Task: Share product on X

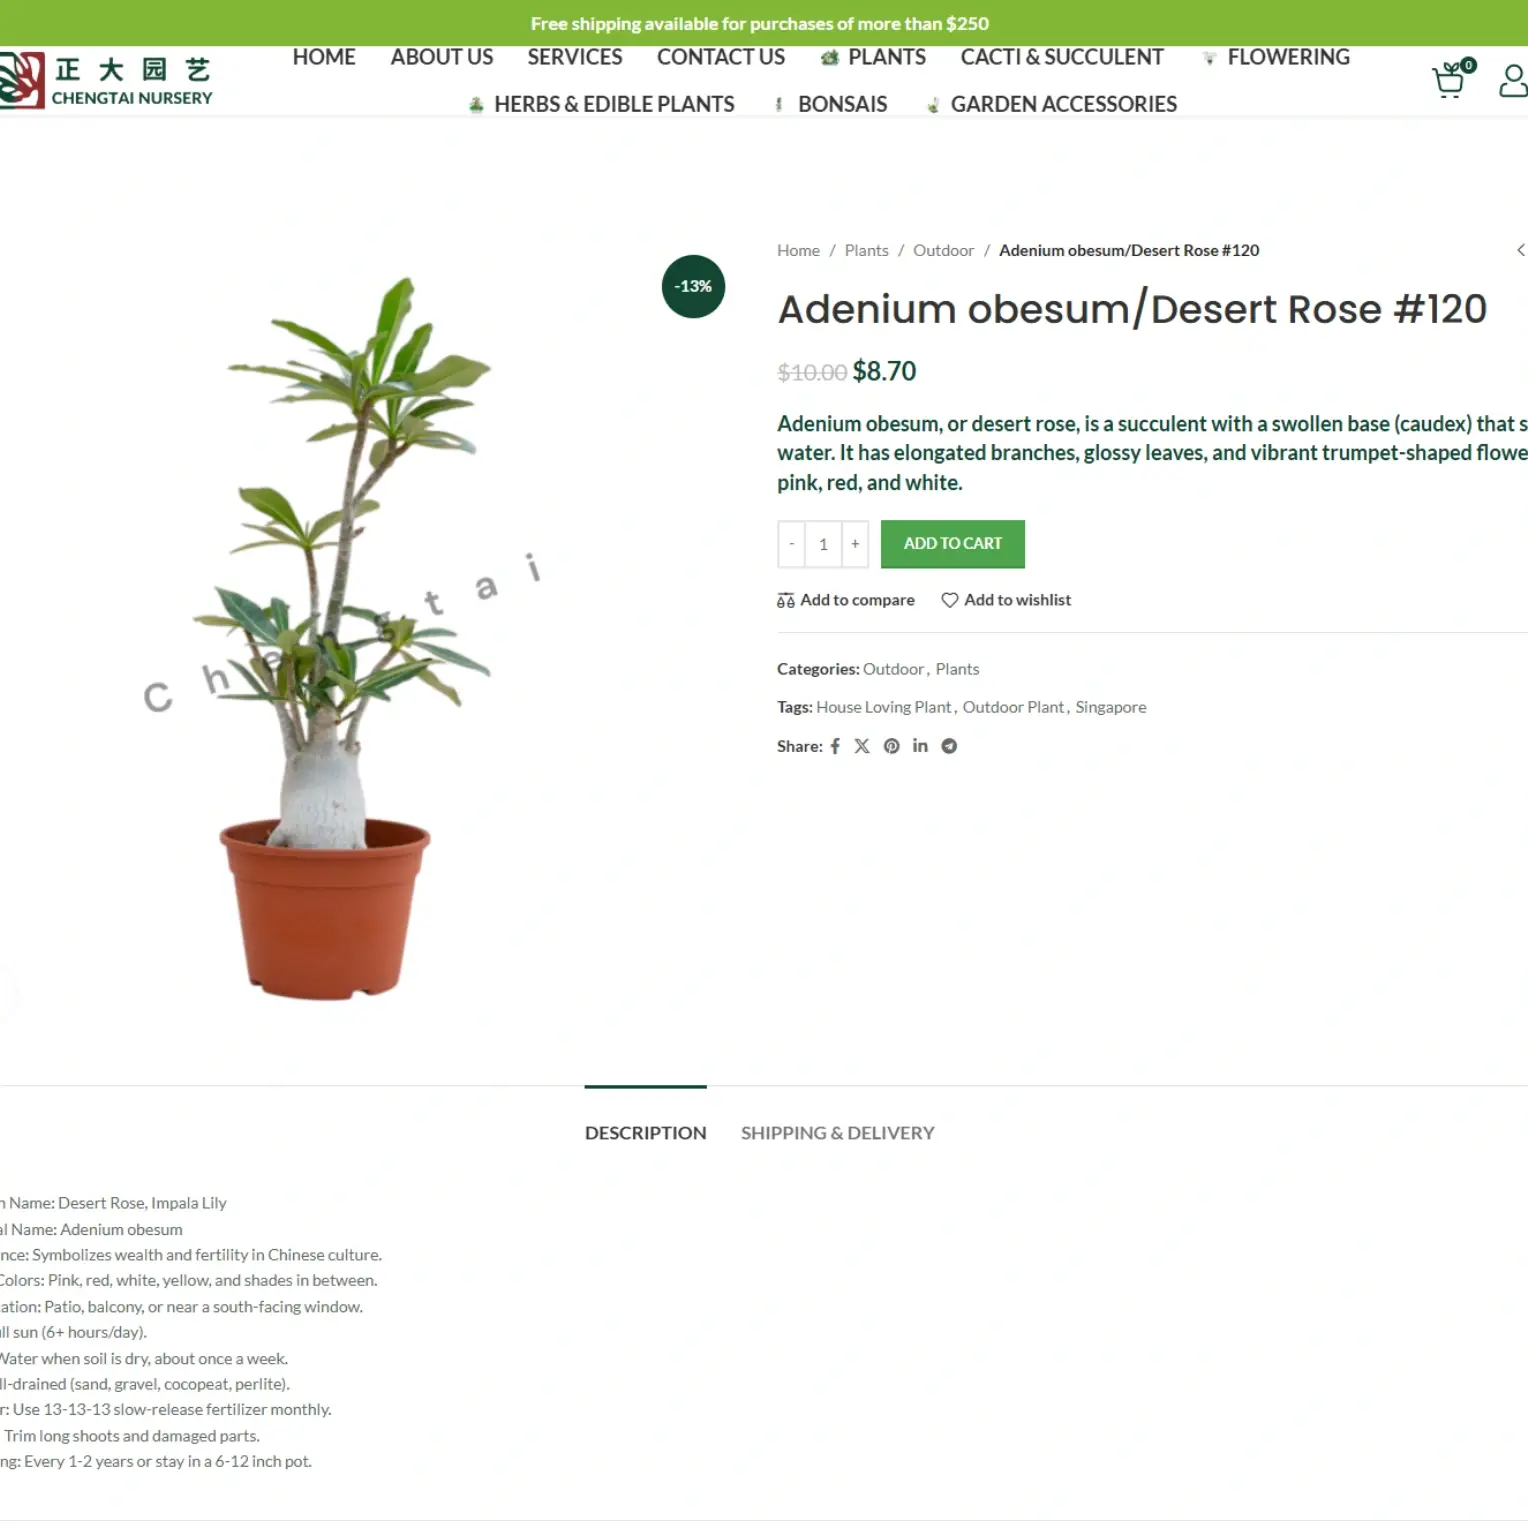Action: coord(862,746)
